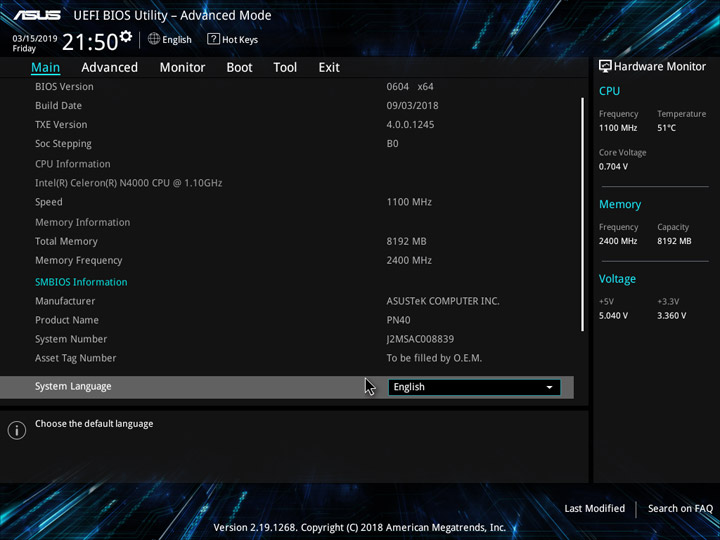
Task: Click the BIOS Version label
Action: tap(64, 86)
